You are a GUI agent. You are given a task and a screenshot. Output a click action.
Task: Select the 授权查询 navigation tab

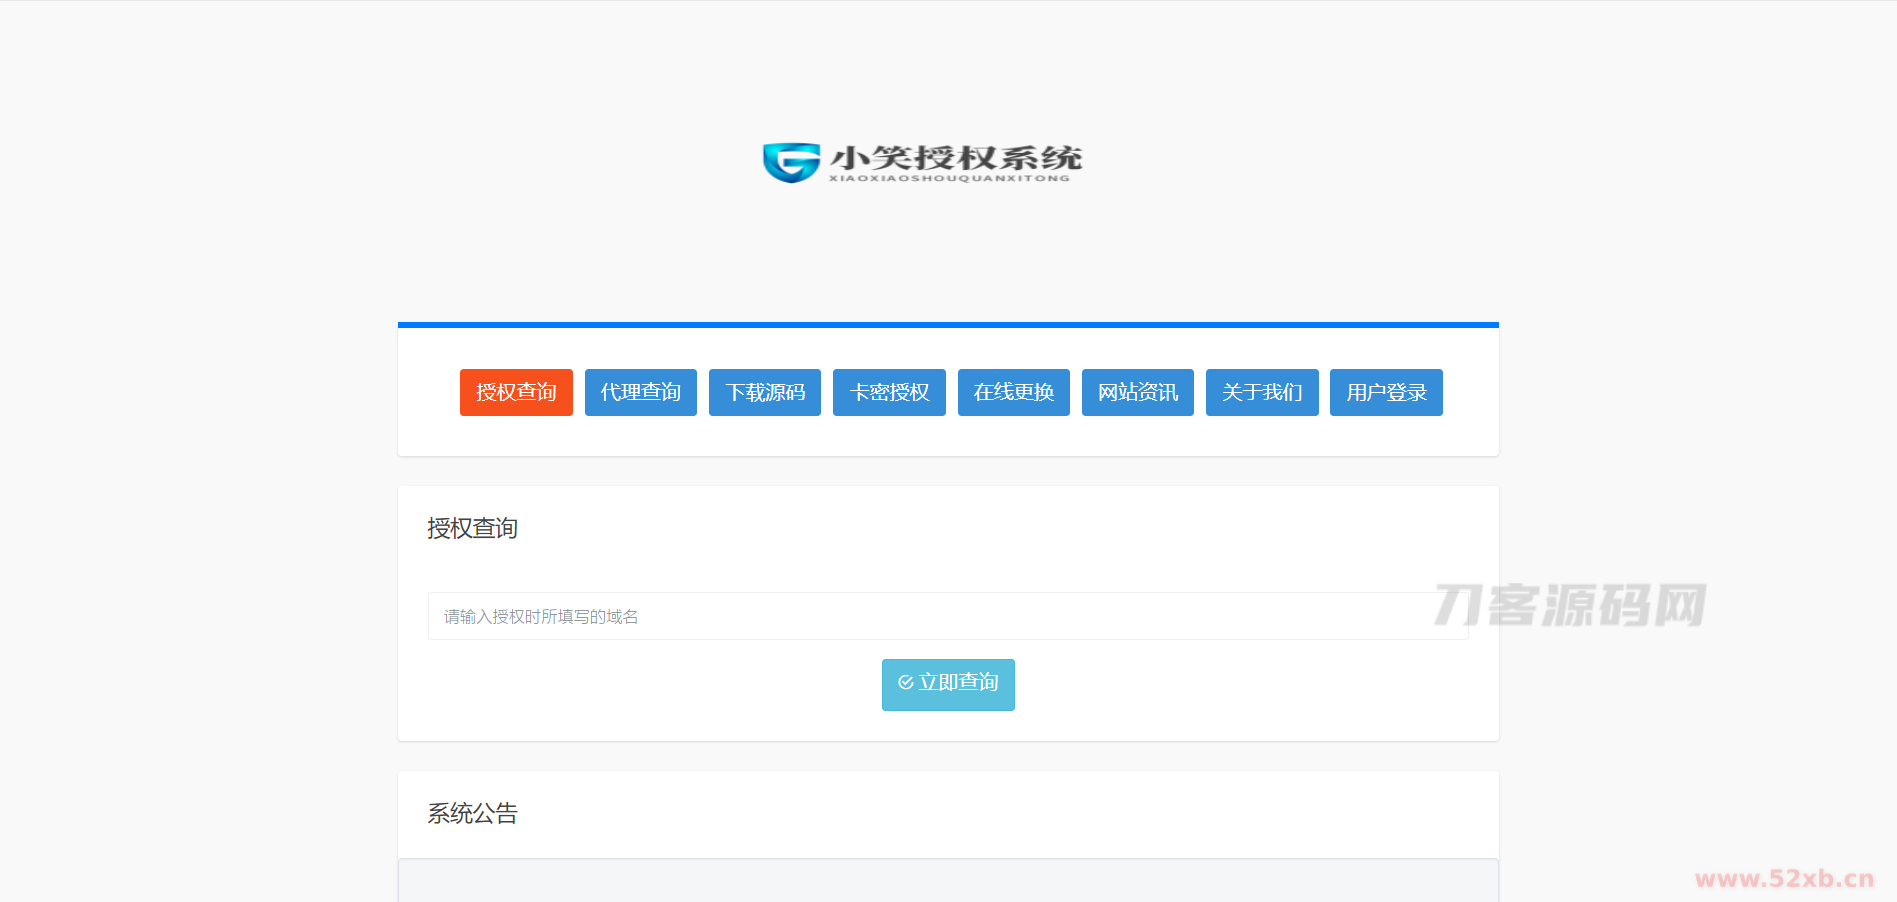(x=516, y=392)
